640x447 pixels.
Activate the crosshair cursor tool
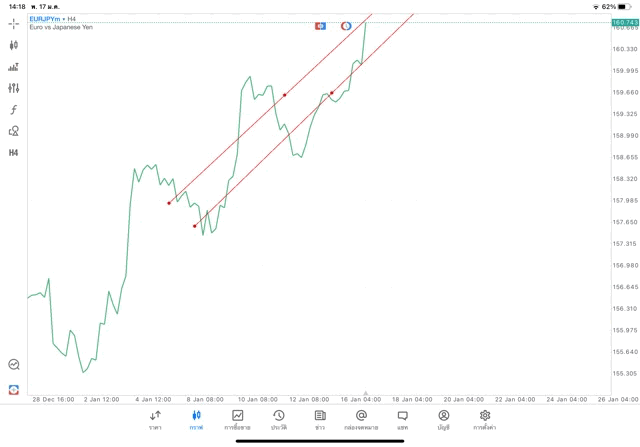(x=14, y=23)
